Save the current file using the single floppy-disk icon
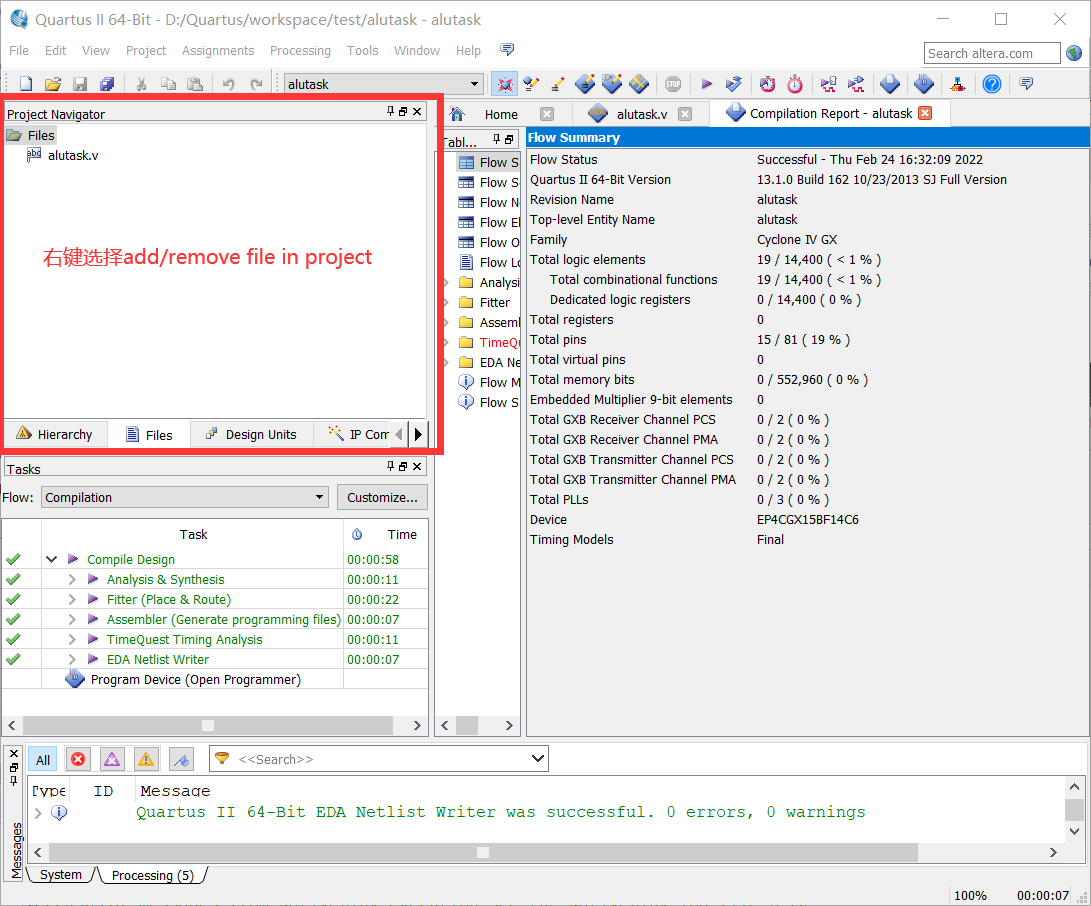1091x906 pixels. coord(80,84)
